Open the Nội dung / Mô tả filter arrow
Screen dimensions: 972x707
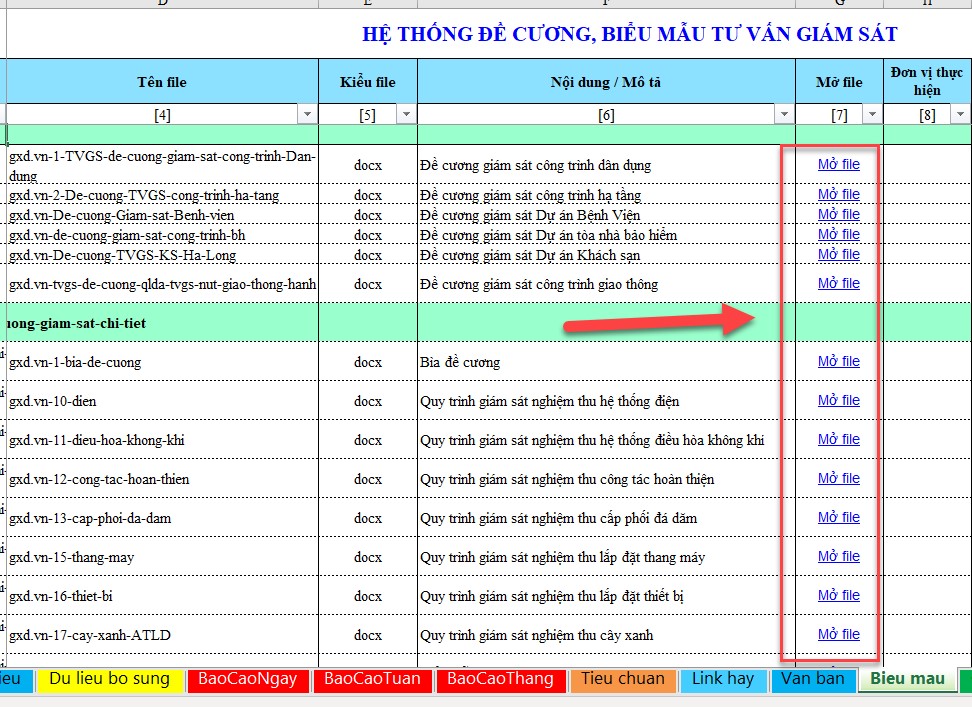coord(784,115)
